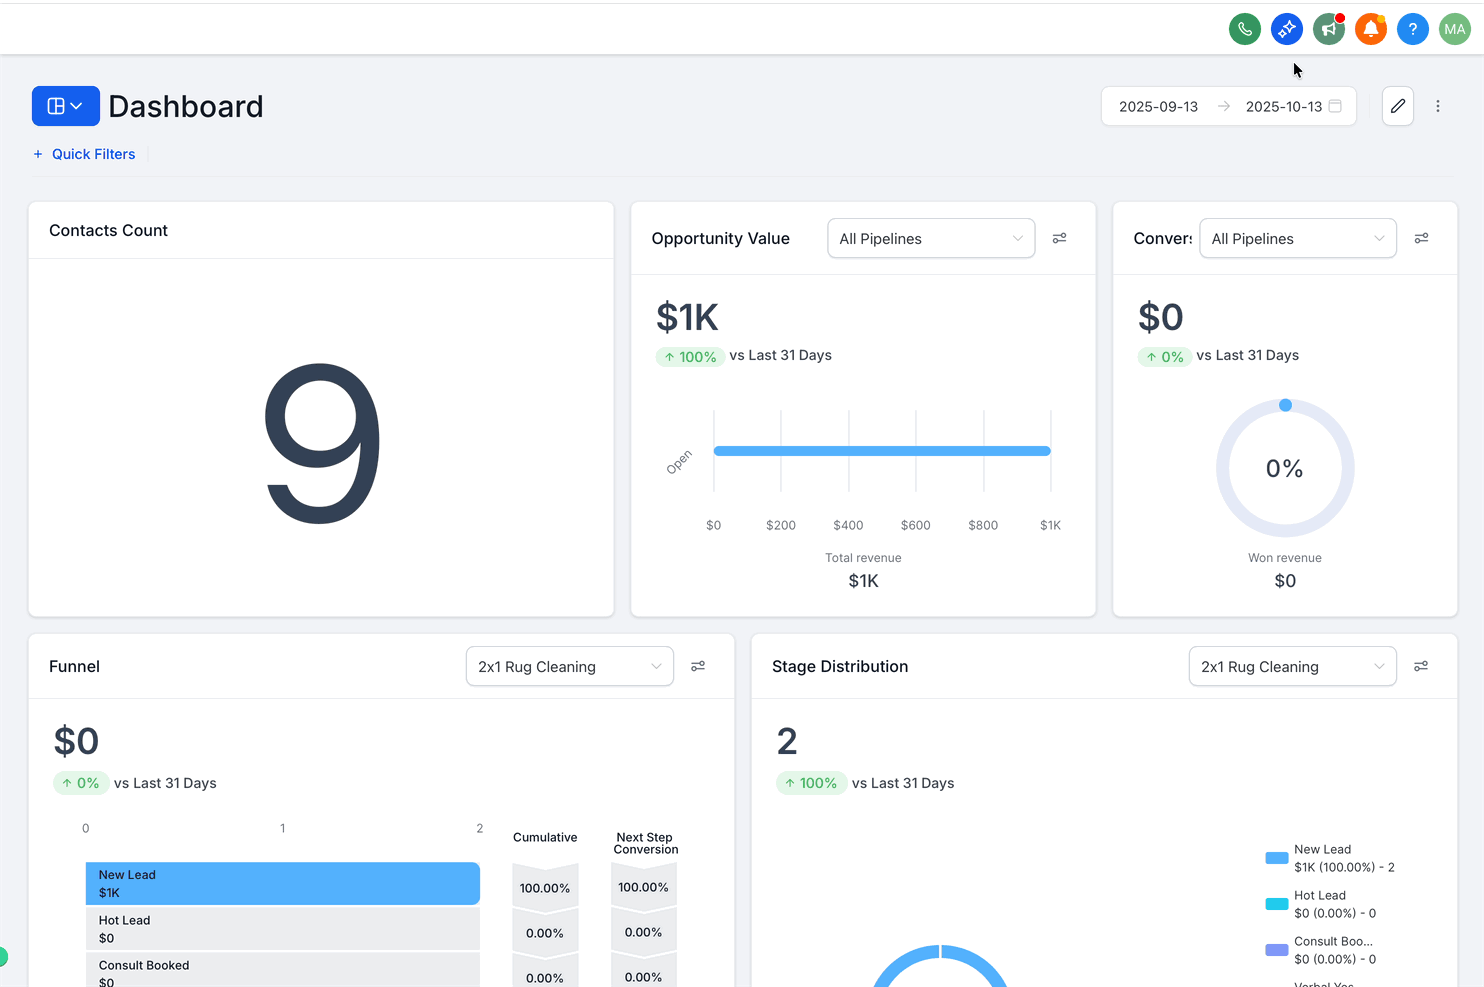
Task: Click the Won revenue label
Action: pos(1285,558)
